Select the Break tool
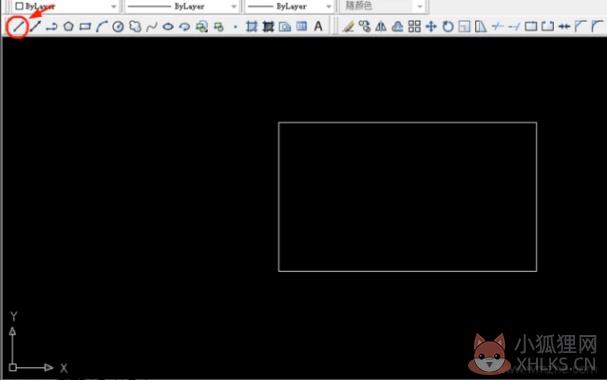The width and height of the screenshot is (607, 380). click(x=547, y=27)
